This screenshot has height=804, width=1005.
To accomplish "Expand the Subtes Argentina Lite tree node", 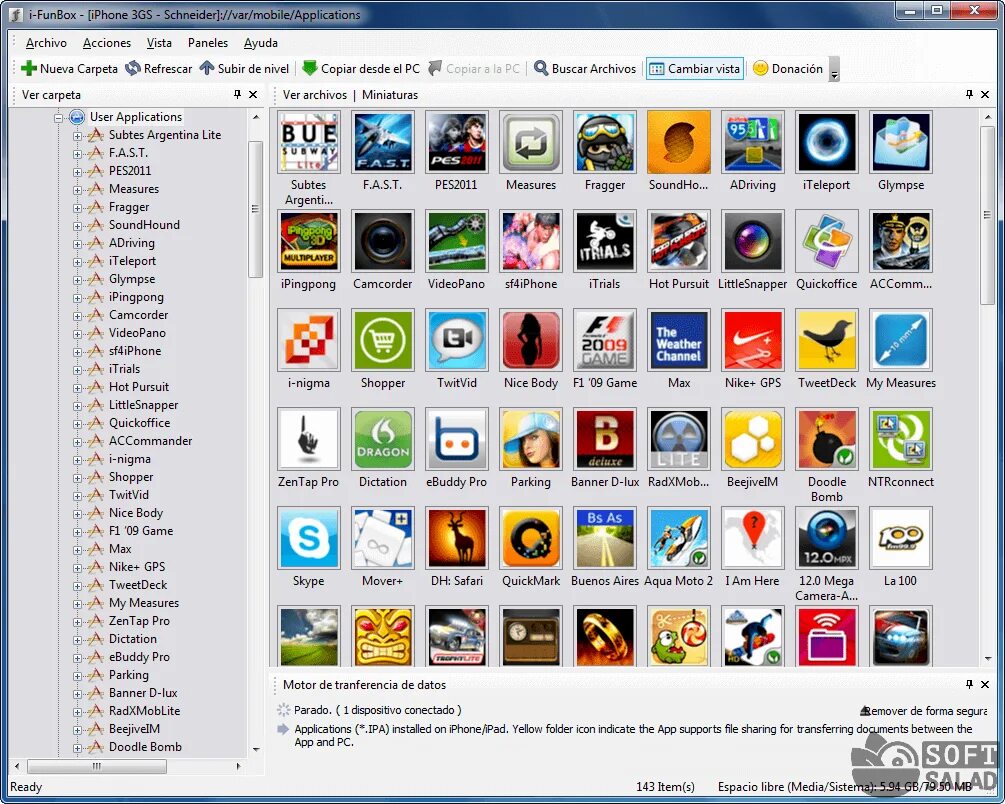I will coord(77,136).
